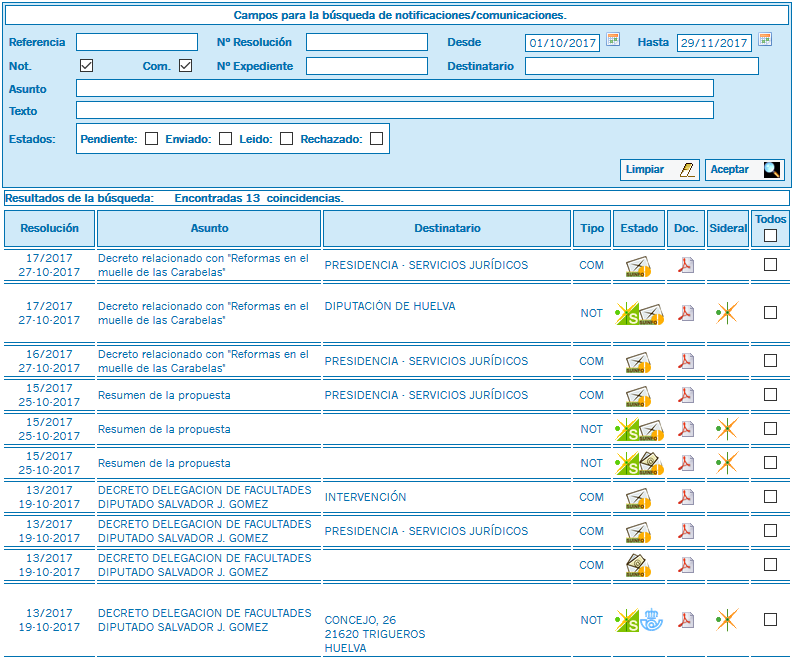Click the Estado column header
795x658 pixels.
pyautogui.click(x=639, y=228)
